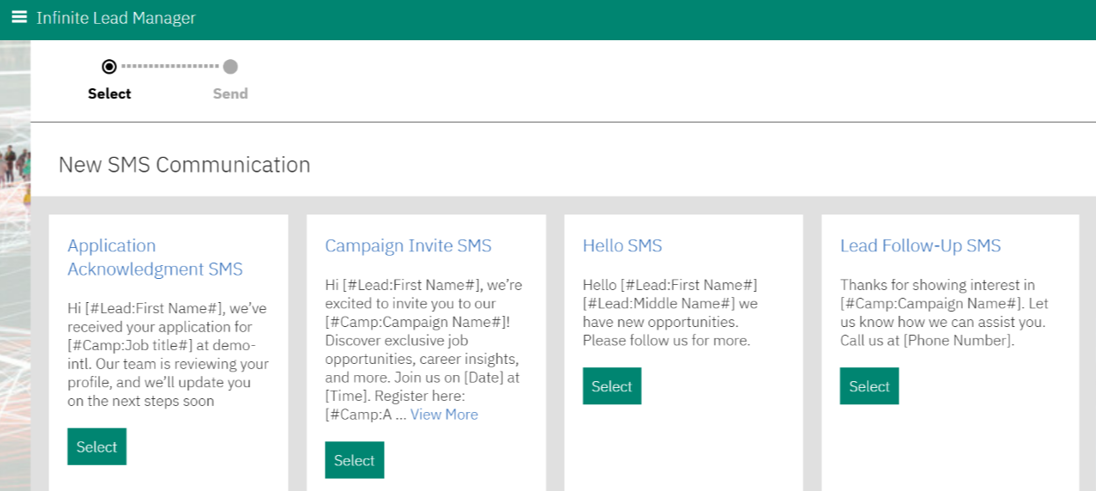Select the Application Acknowledgment SMS template
Screen dimensions: 1096x496
[96, 446]
